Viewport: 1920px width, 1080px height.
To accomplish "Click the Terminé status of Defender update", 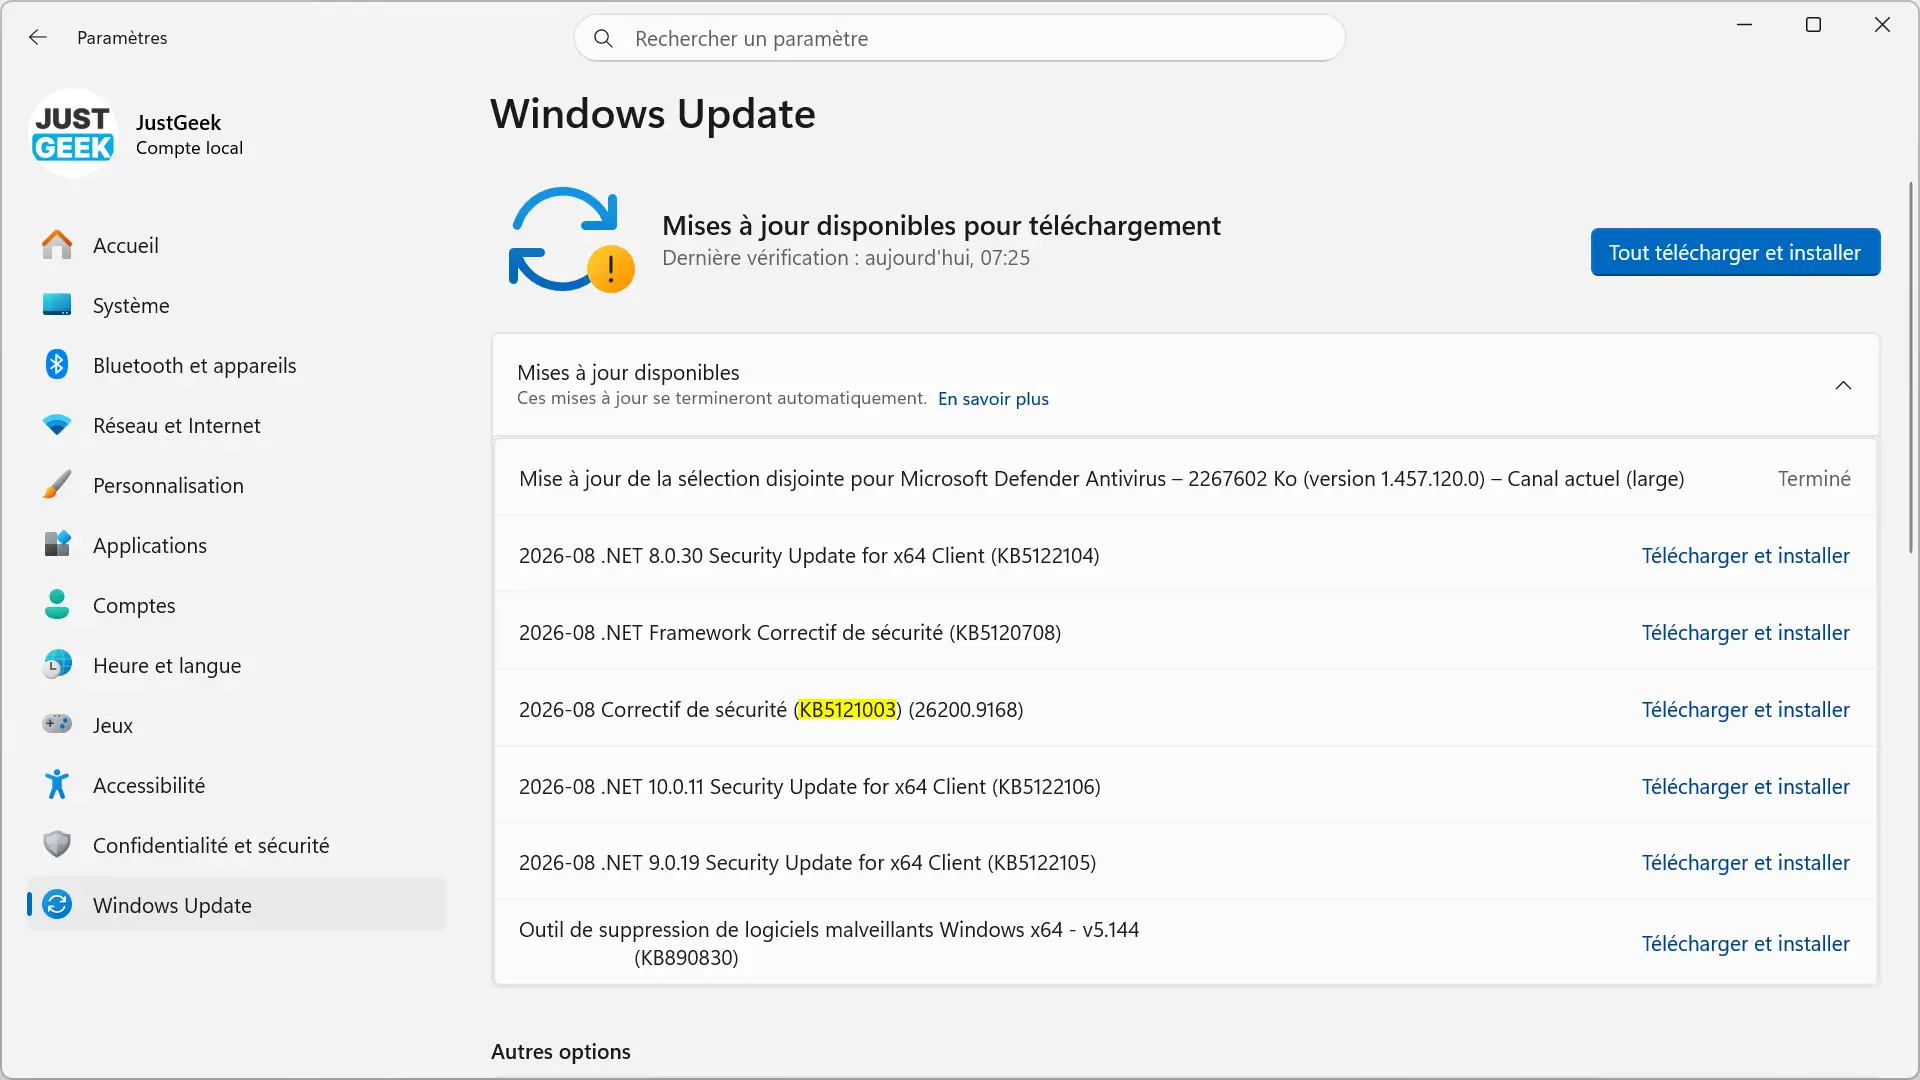I will click(x=1814, y=479).
